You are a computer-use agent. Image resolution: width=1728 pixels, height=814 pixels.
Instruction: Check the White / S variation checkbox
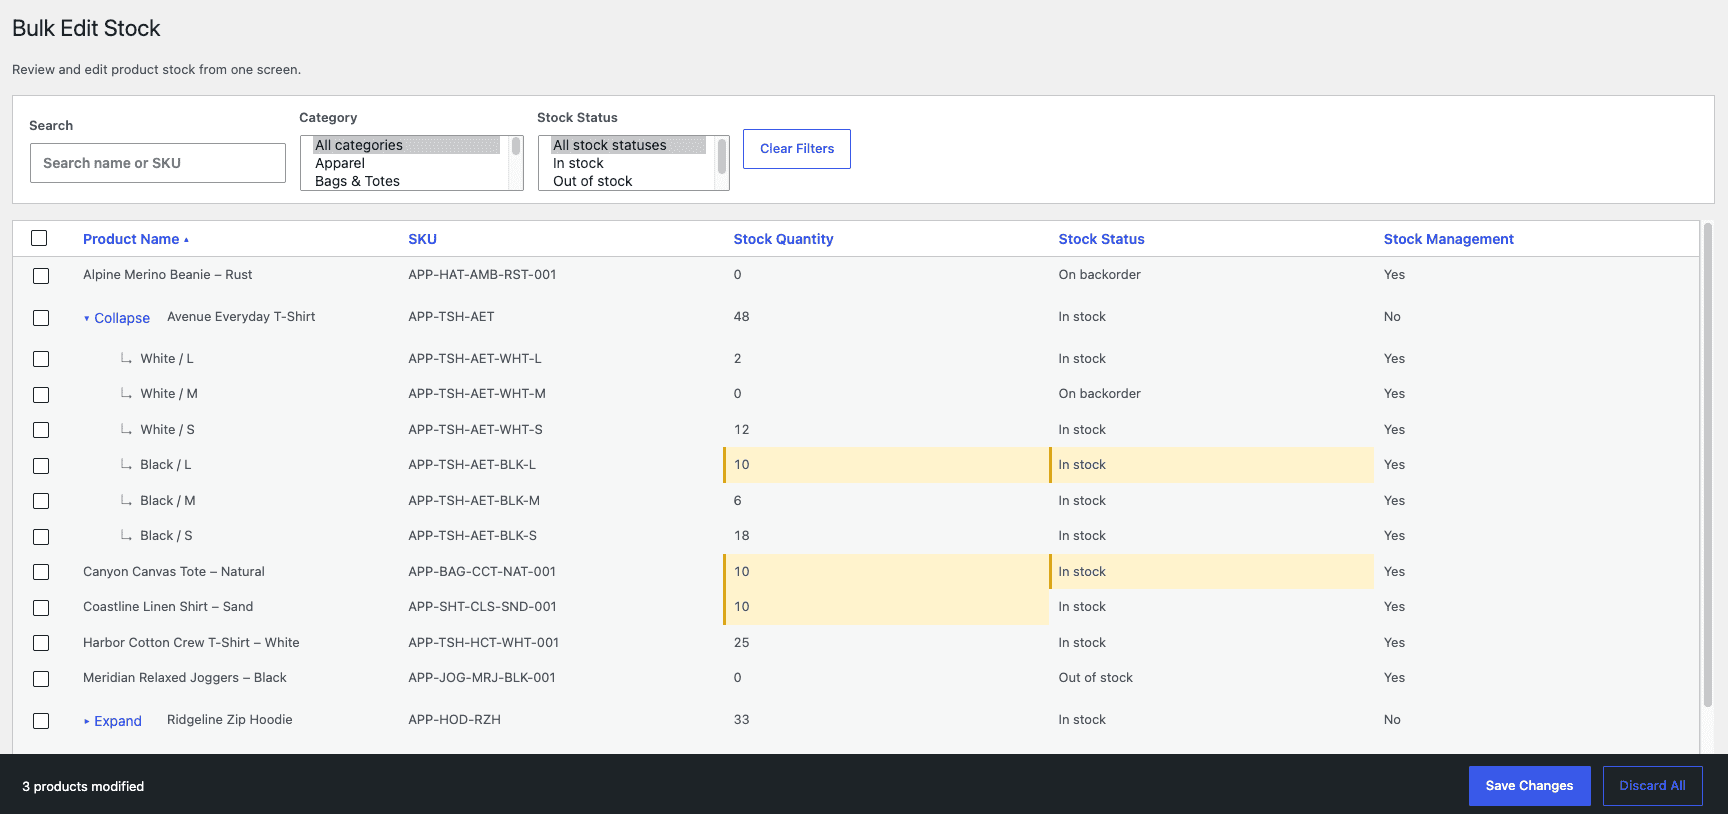click(x=41, y=430)
